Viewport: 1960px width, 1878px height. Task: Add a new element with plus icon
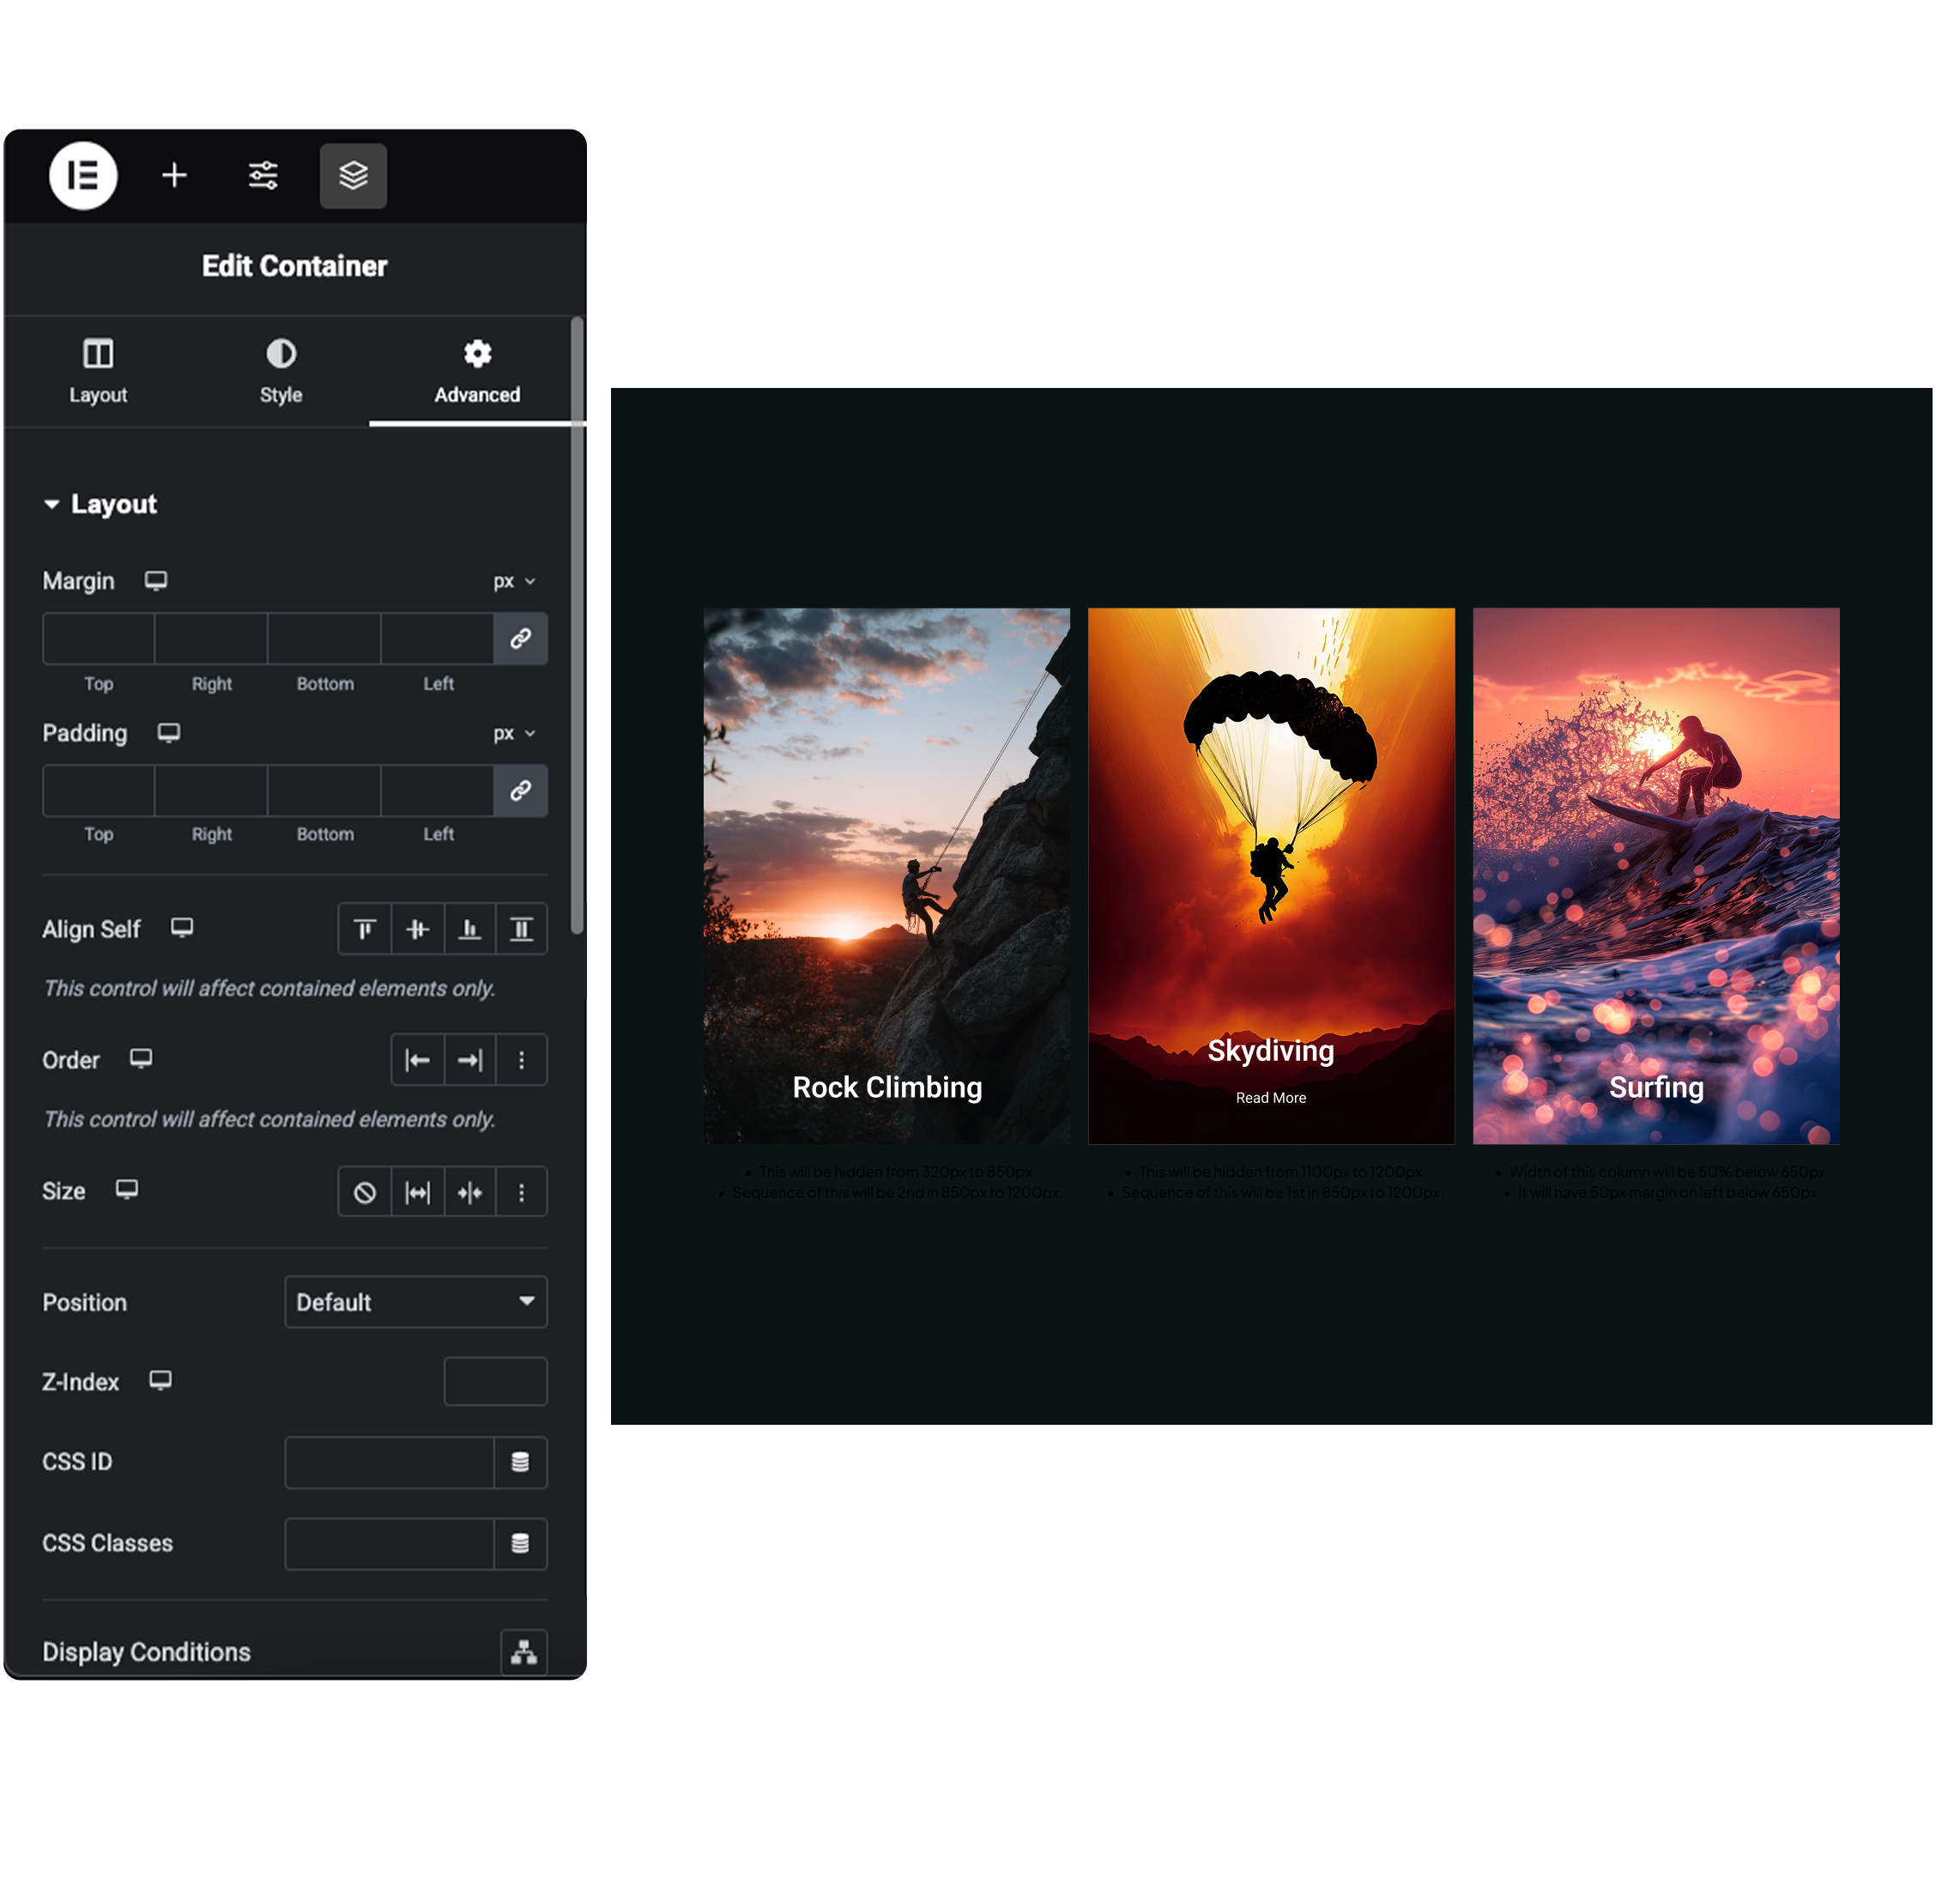175,176
